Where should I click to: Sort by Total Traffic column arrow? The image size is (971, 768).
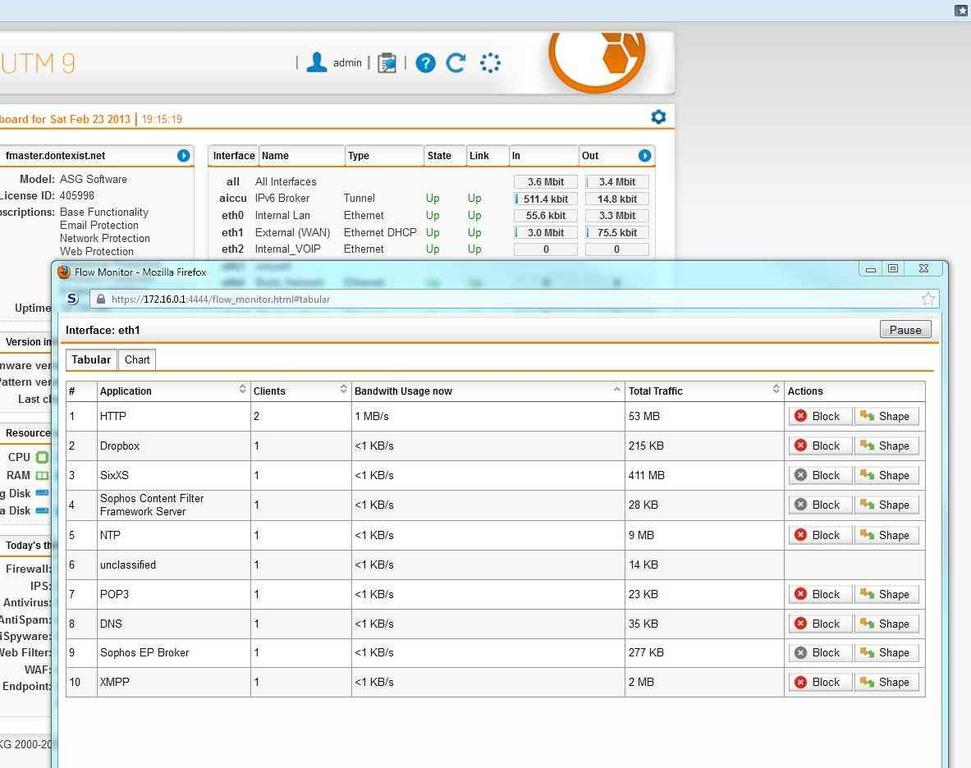[x=776, y=389]
